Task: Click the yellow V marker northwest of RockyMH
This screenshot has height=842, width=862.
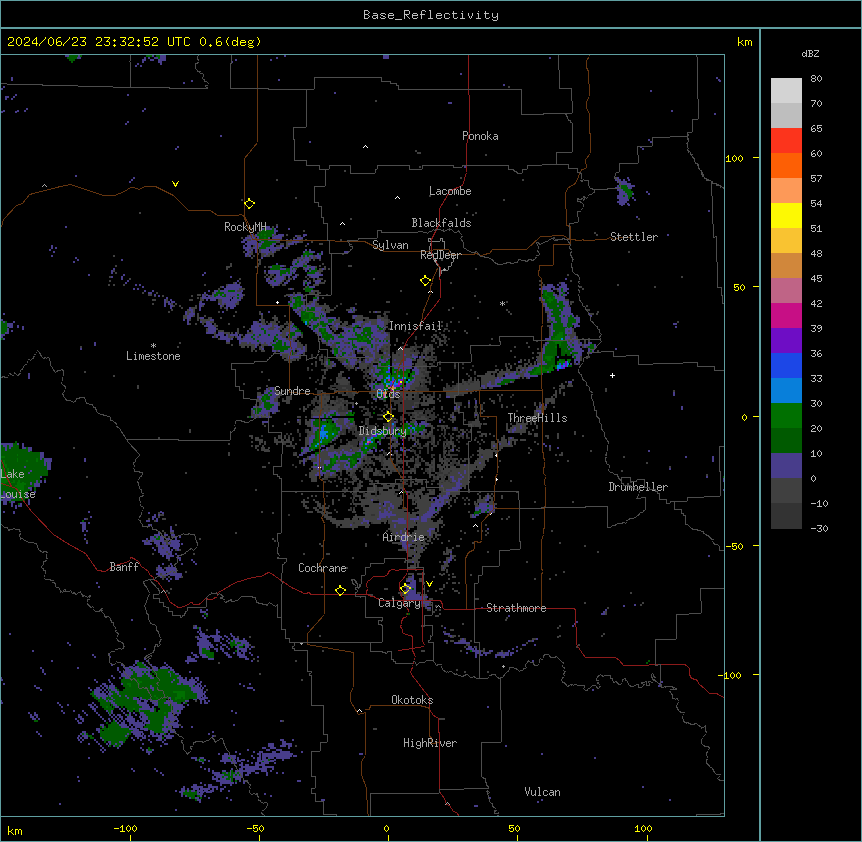Action: (175, 184)
